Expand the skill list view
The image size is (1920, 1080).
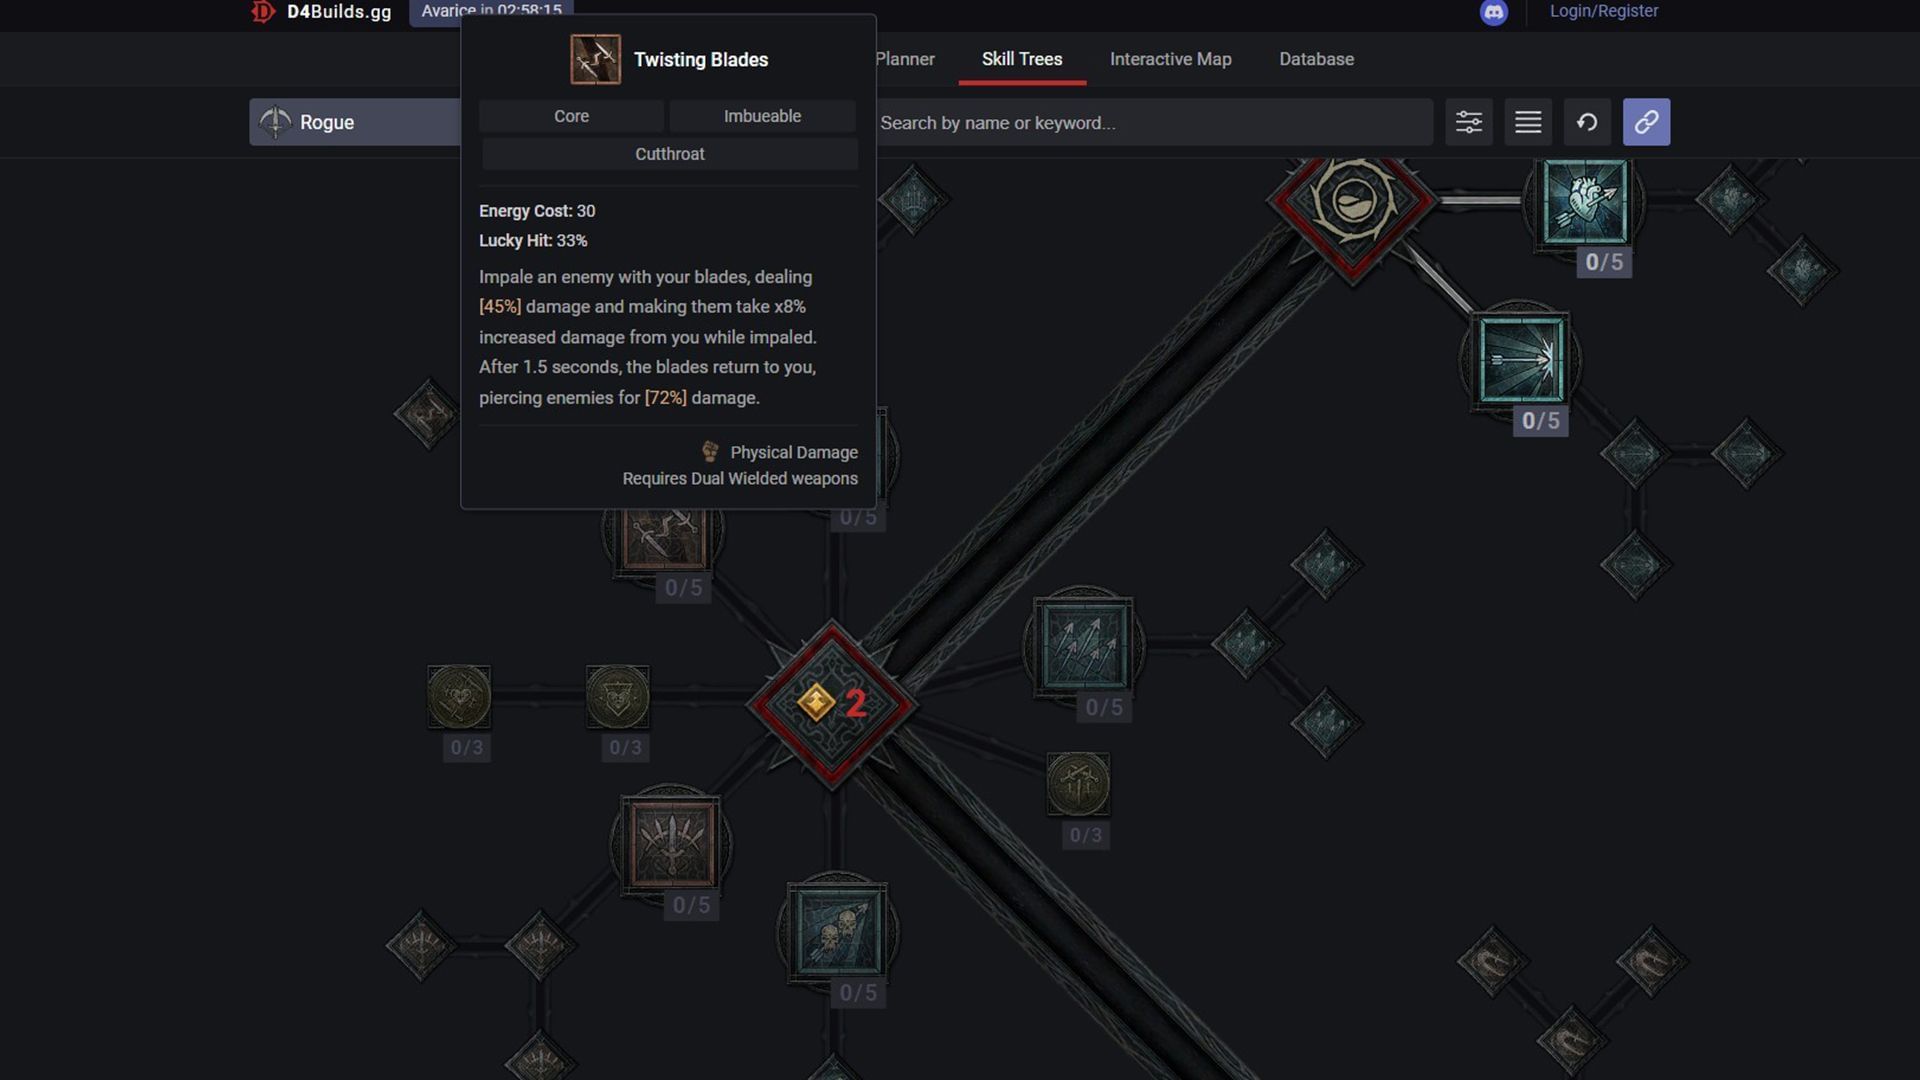[1527, 121]
